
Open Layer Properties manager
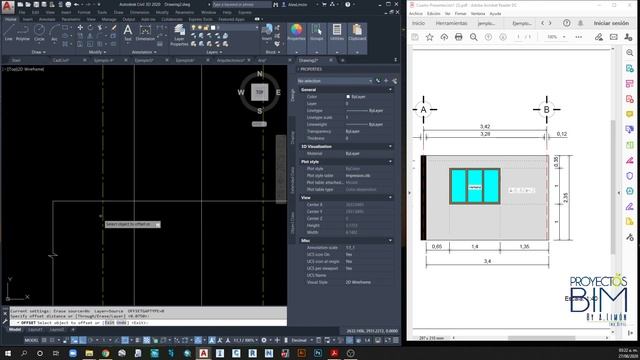[x=179, y=35]
